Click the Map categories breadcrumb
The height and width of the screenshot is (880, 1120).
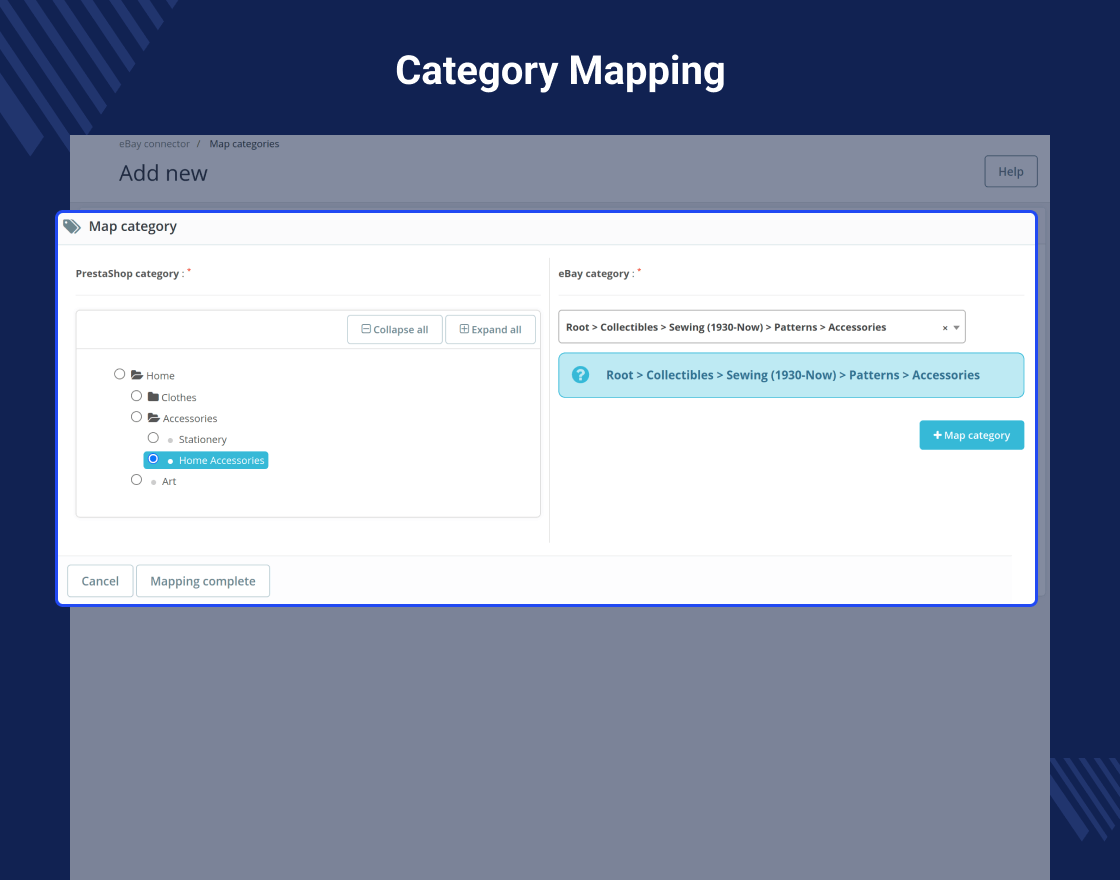(x=244, y=144)
